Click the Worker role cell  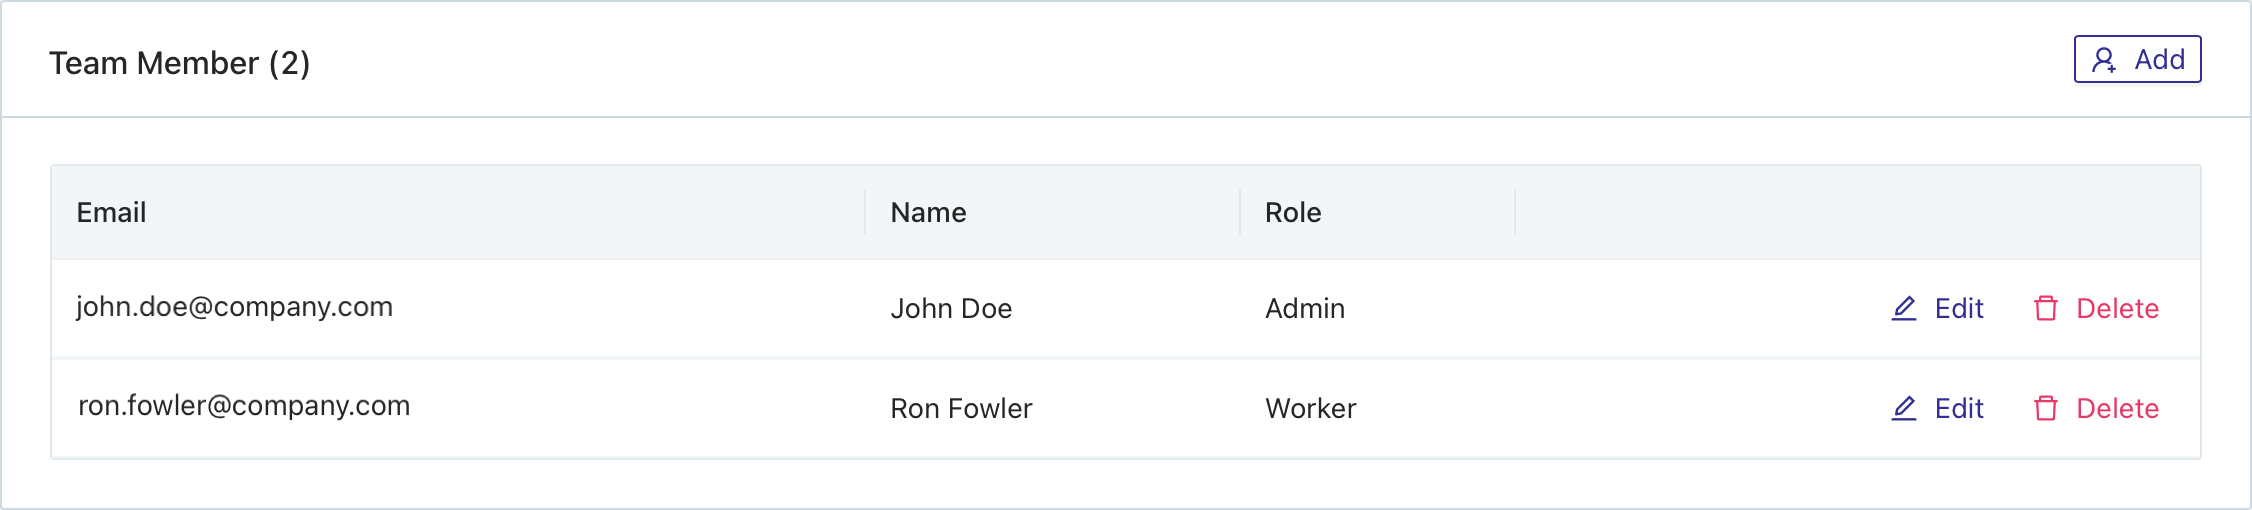tap(1310, 408)
